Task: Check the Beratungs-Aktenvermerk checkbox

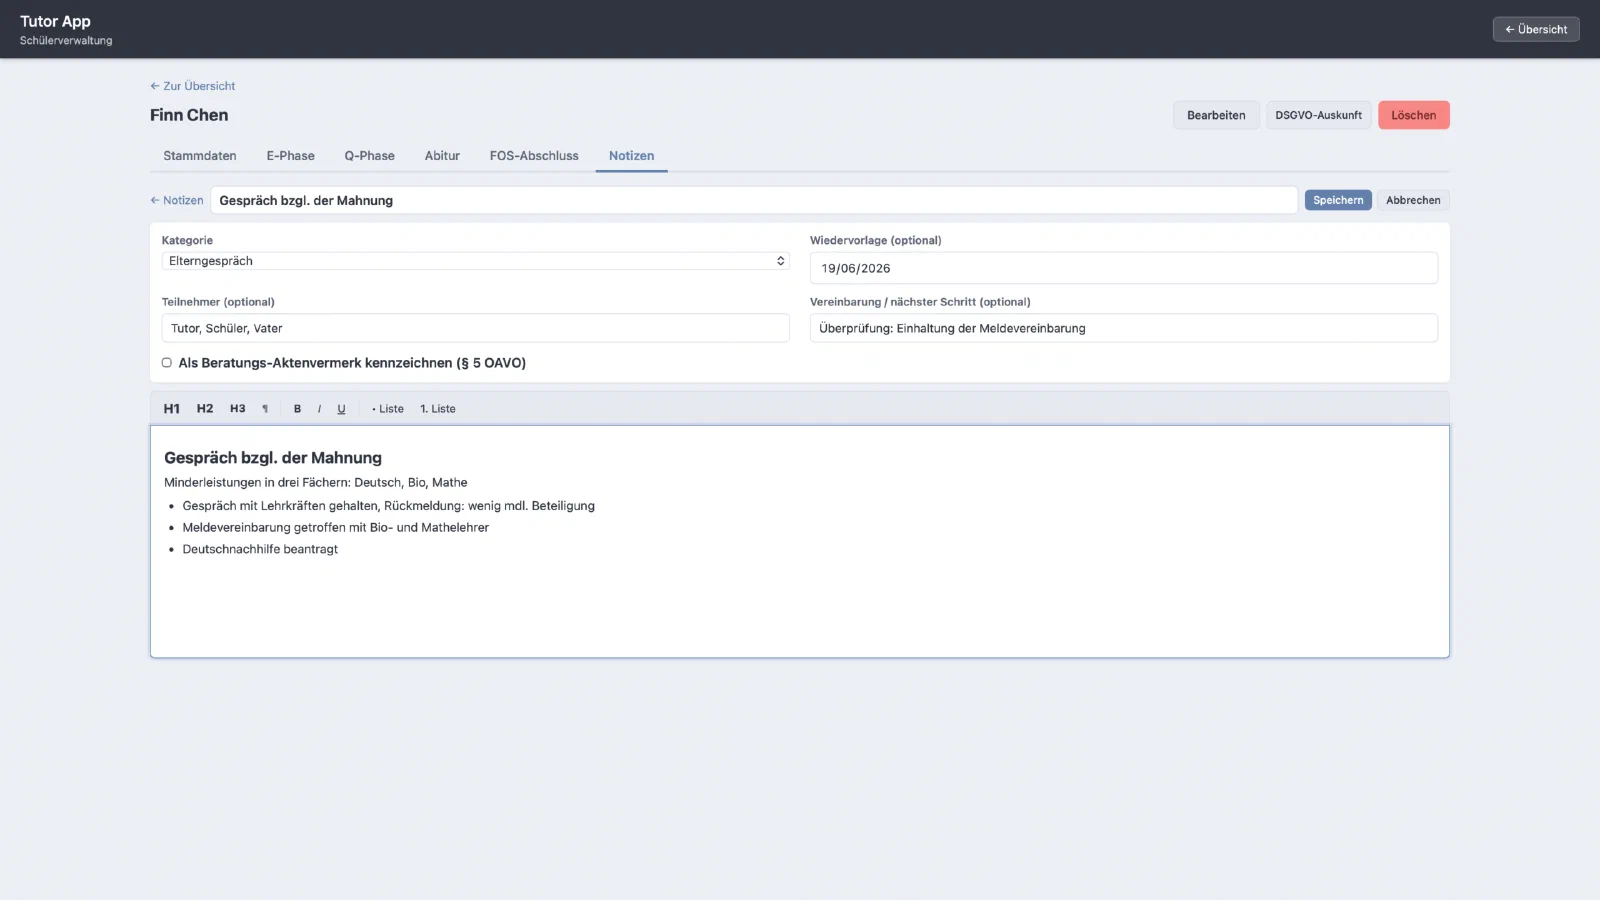Action: 167,363
